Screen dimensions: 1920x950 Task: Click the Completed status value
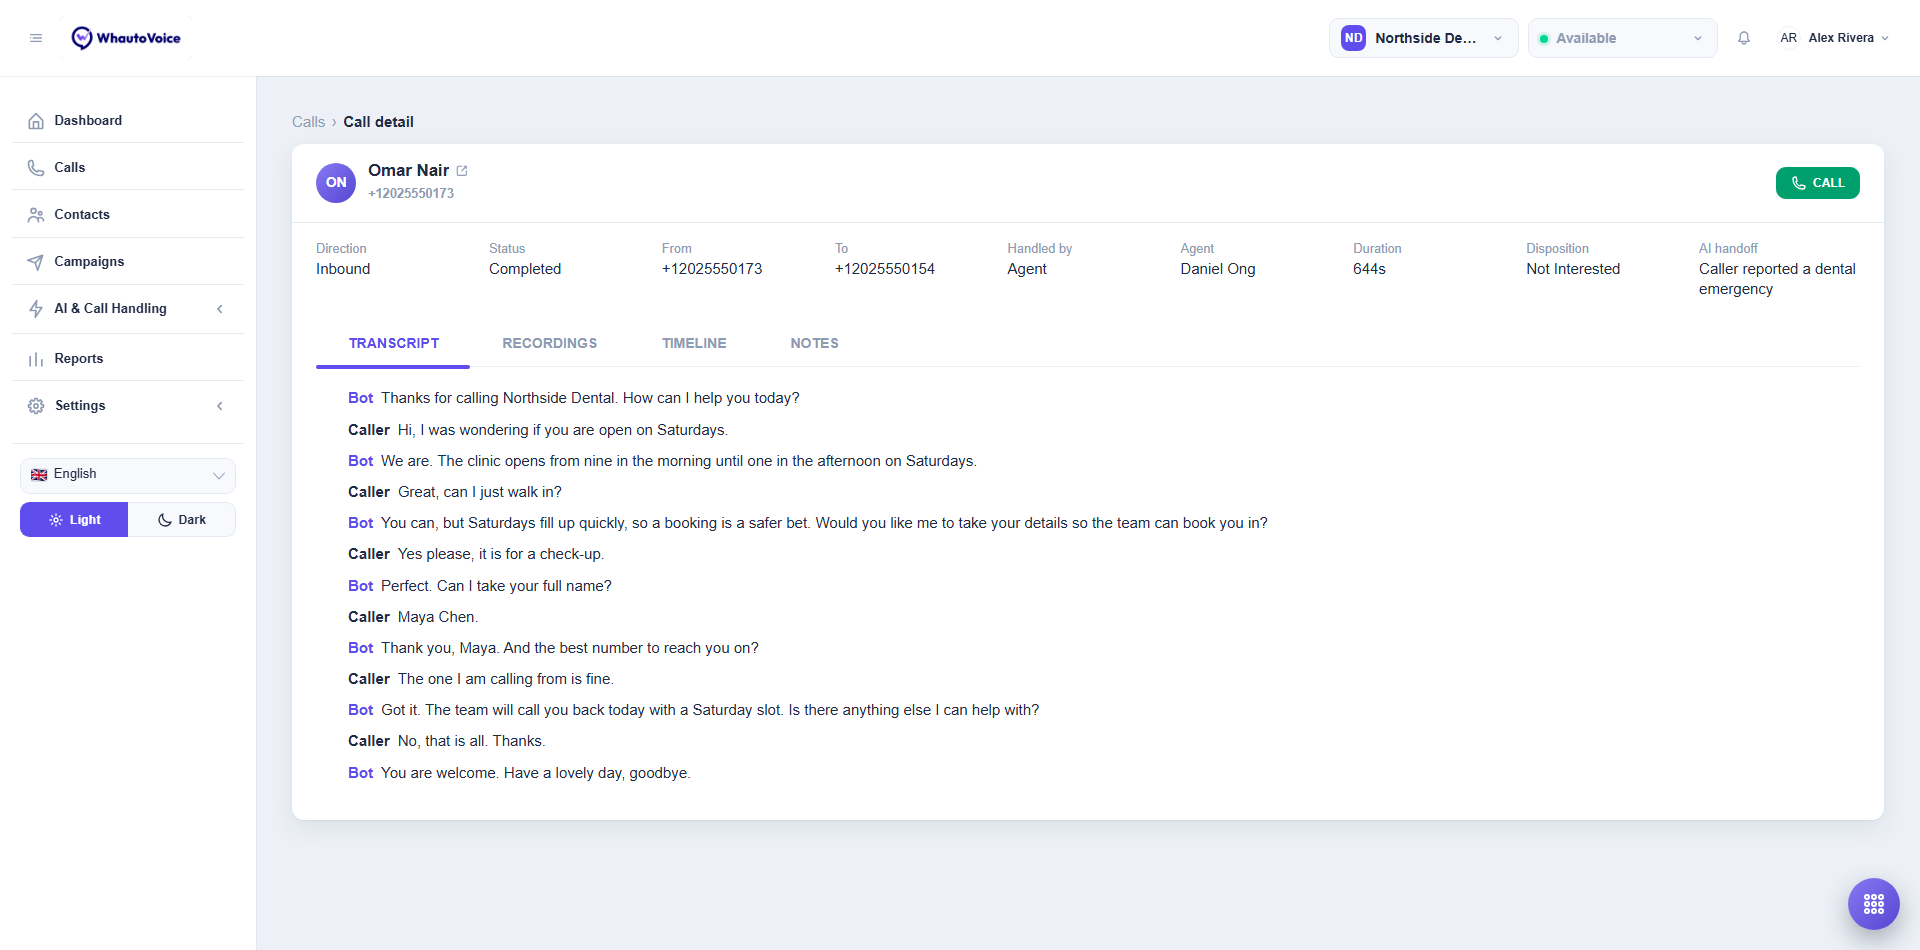(x=525, y=269)
